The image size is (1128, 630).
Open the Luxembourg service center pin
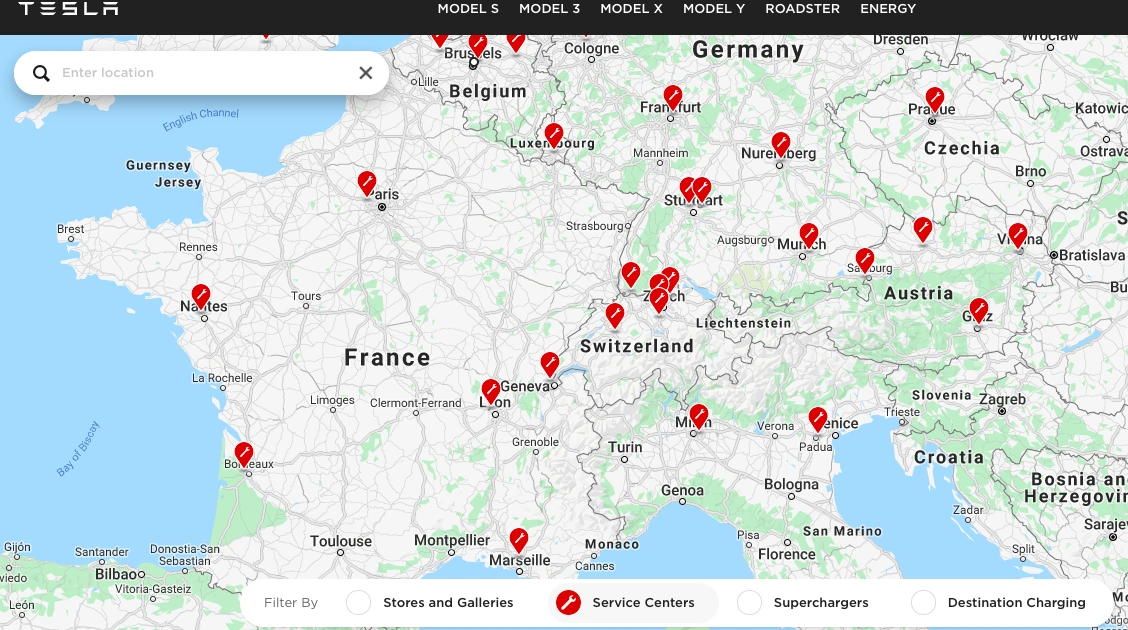[554, 135]
